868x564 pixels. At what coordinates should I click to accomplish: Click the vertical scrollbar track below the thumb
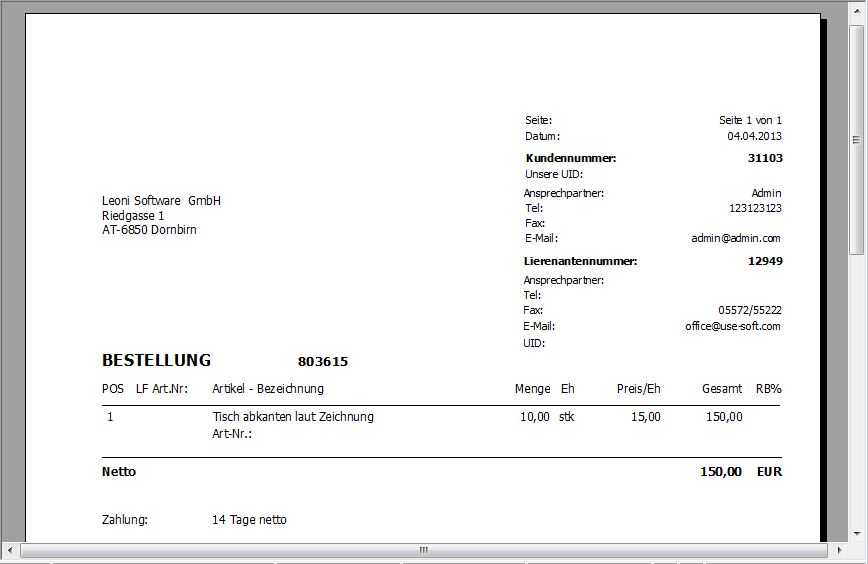(x=857, y=400)
